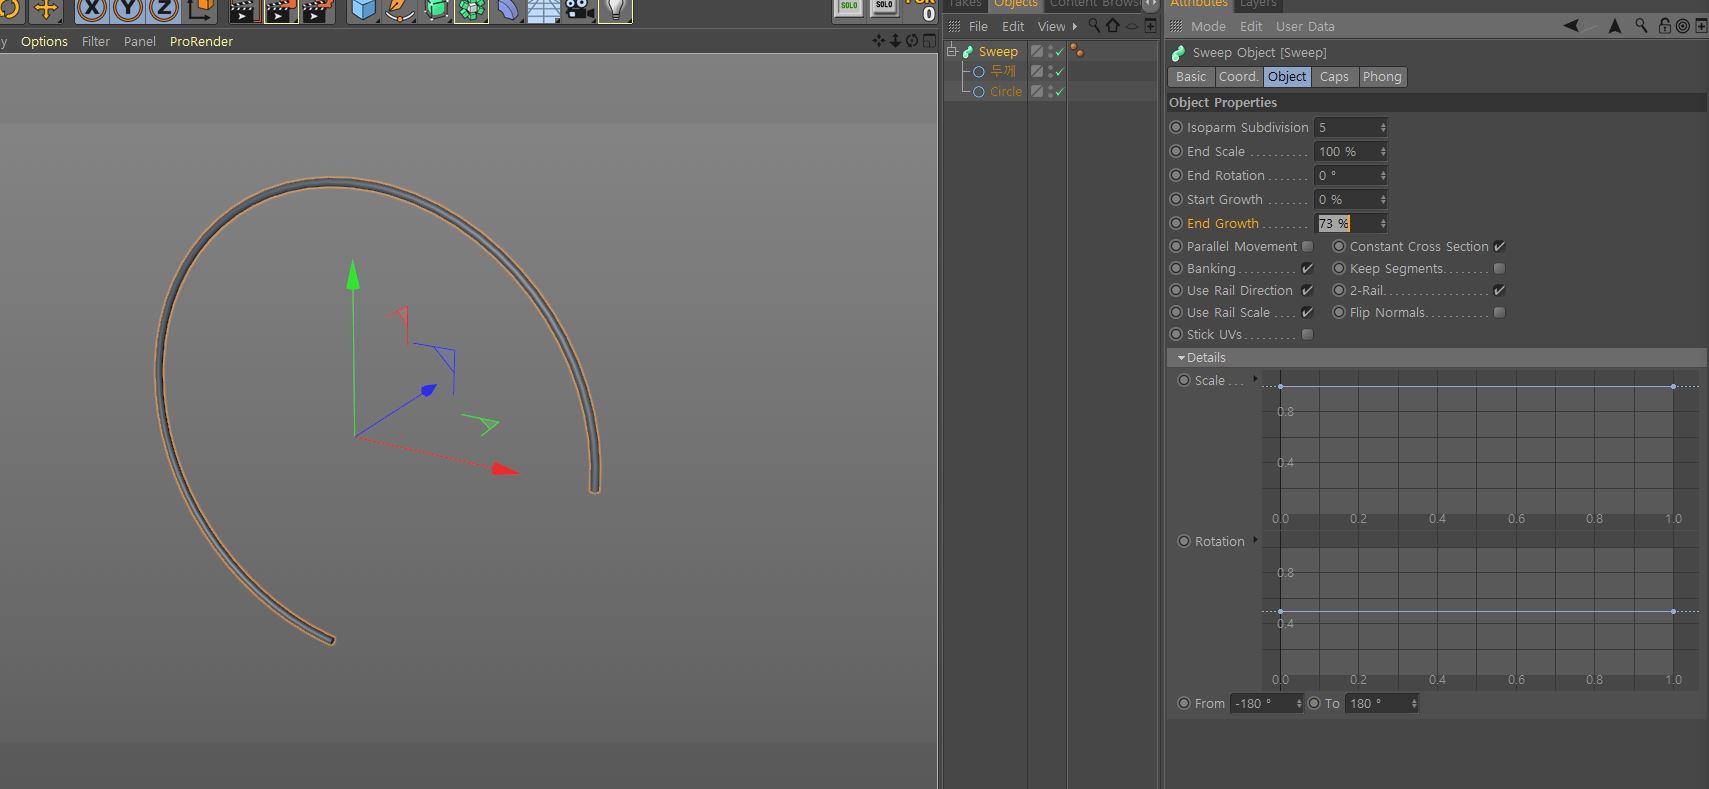The height and width of the screenshot is (789, 1709).
Task: Open the Edit Render Settings icon
Action: (317, 11)
